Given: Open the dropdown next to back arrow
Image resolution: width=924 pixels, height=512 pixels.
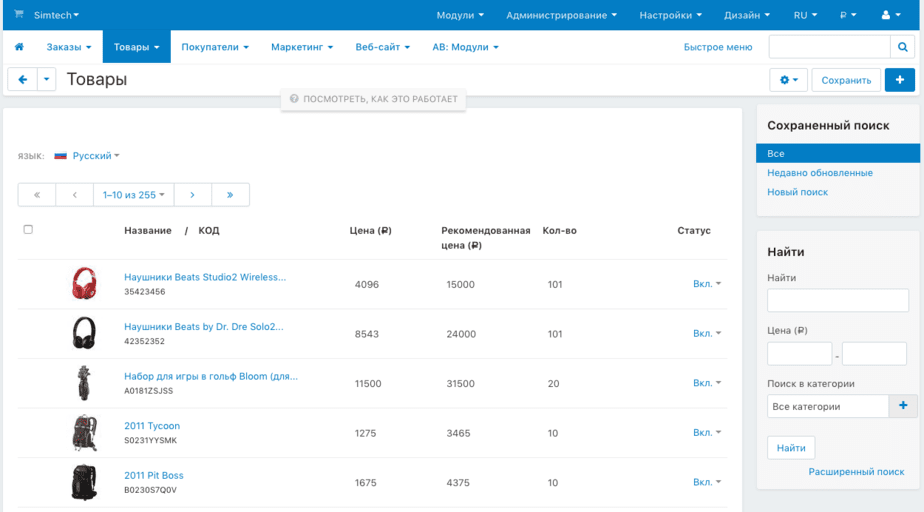Looking at the screenshot, I should 47,79.
